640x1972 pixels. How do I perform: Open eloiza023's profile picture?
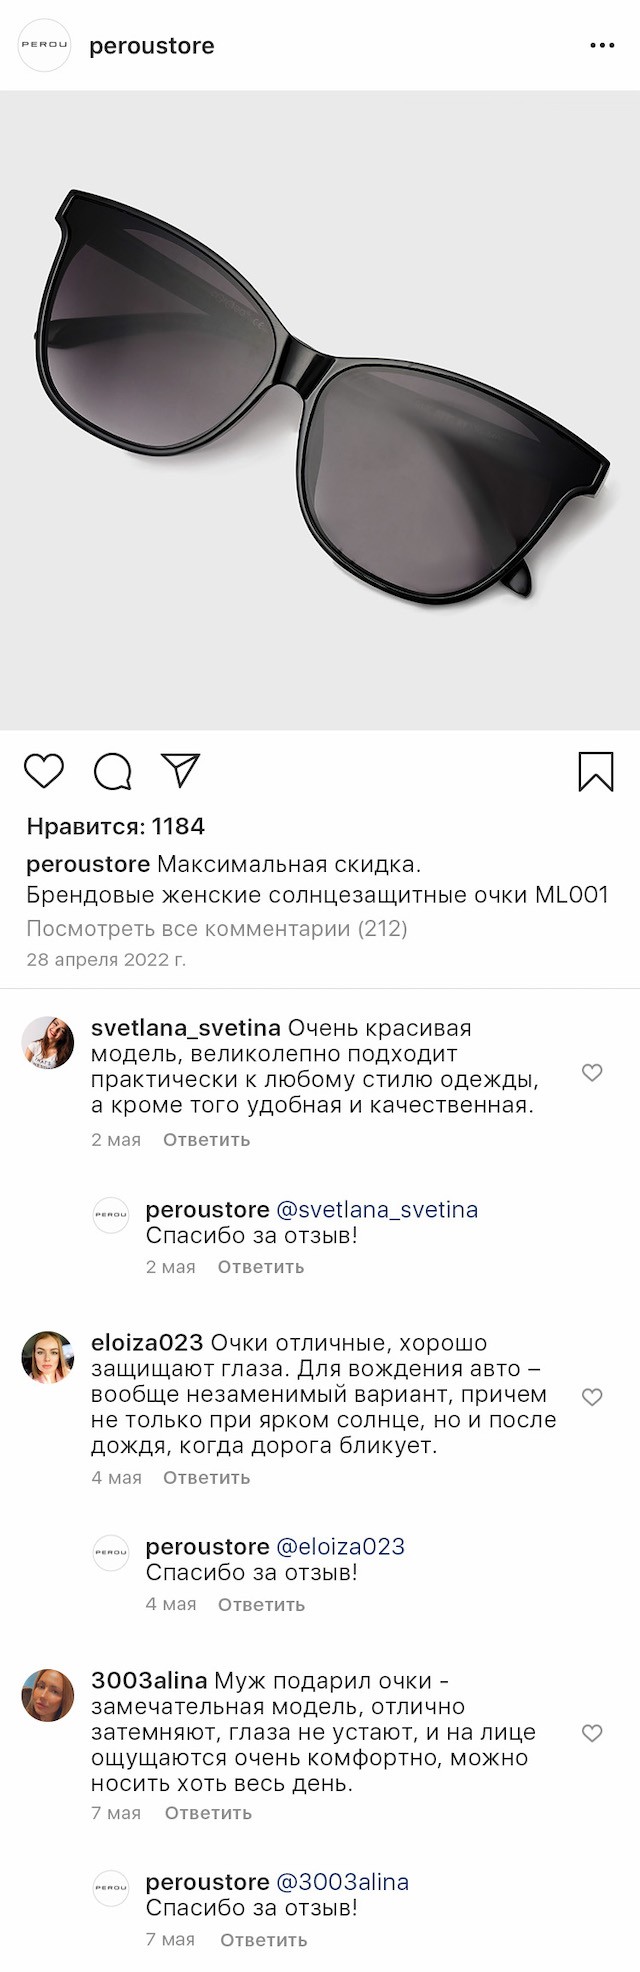tap(48, 1357)
